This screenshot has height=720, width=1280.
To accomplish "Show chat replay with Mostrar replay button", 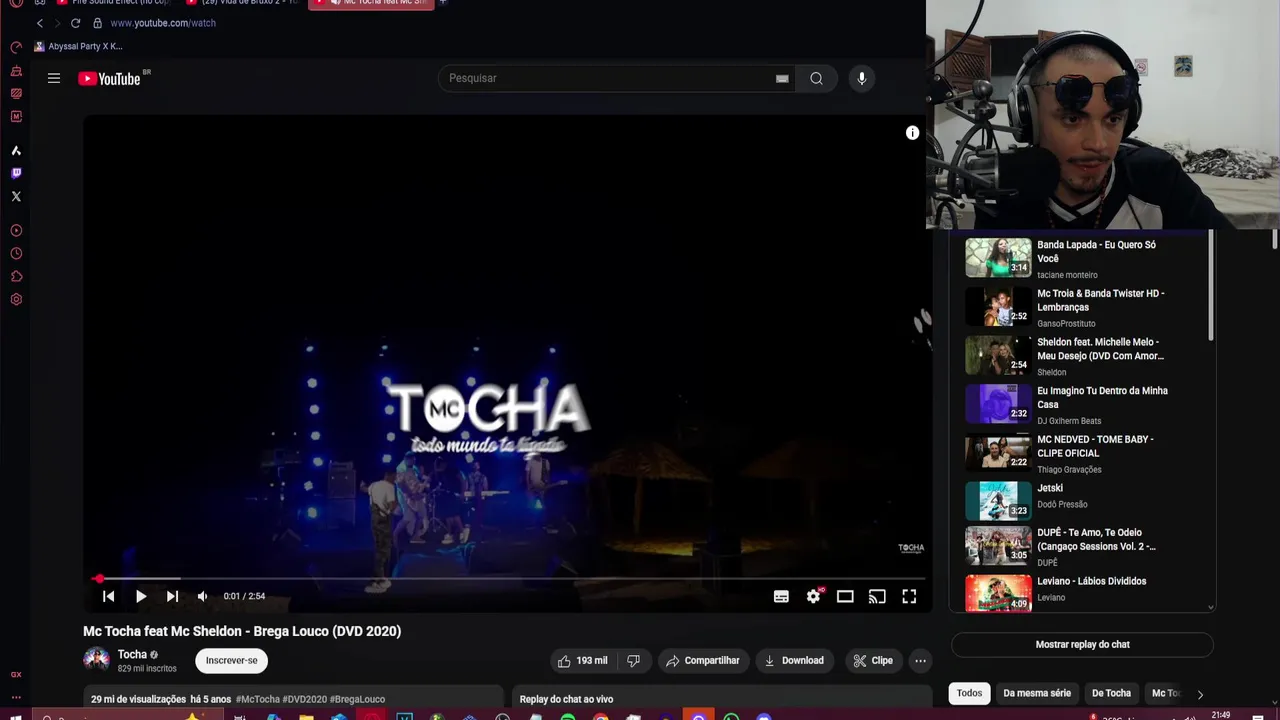I will [x=1082, y=644].
